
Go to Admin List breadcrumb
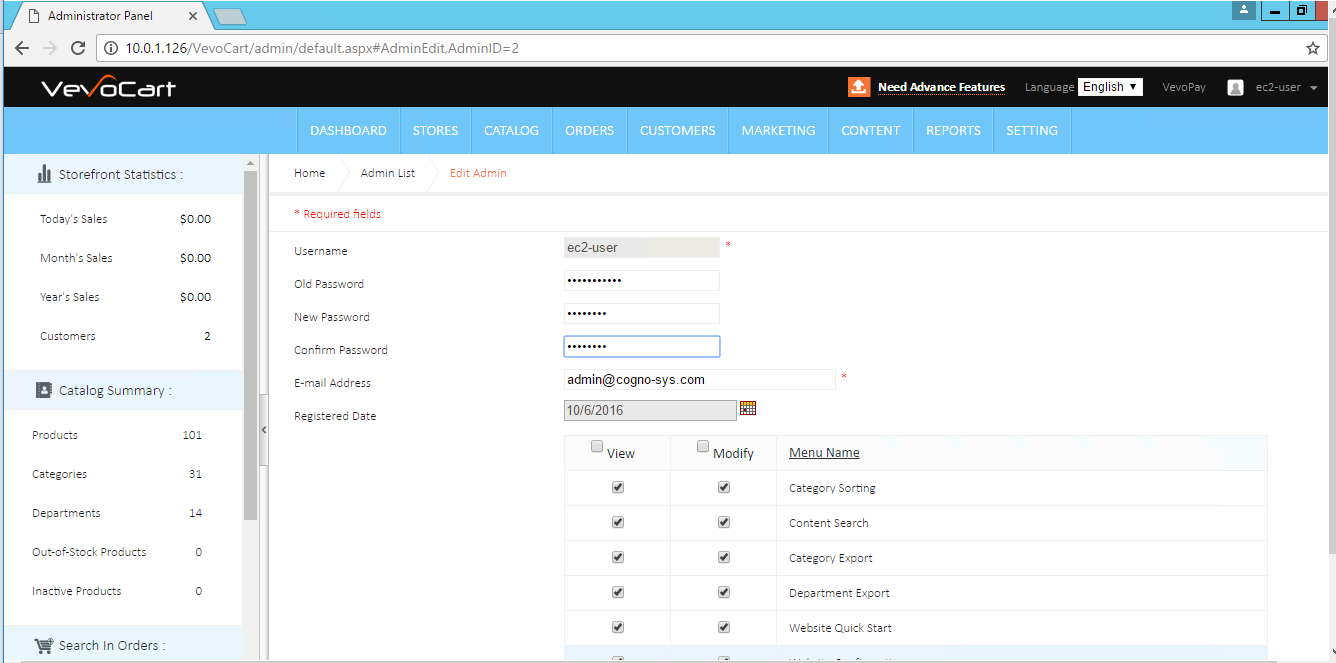387,173
